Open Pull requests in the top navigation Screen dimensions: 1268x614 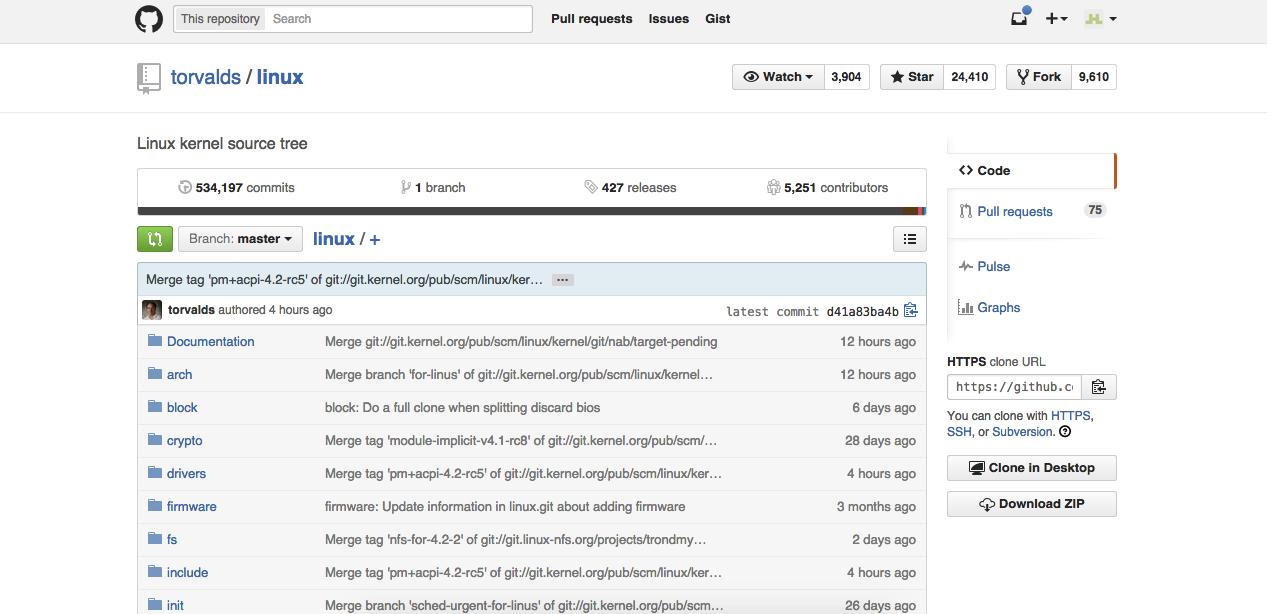point(592,19)
